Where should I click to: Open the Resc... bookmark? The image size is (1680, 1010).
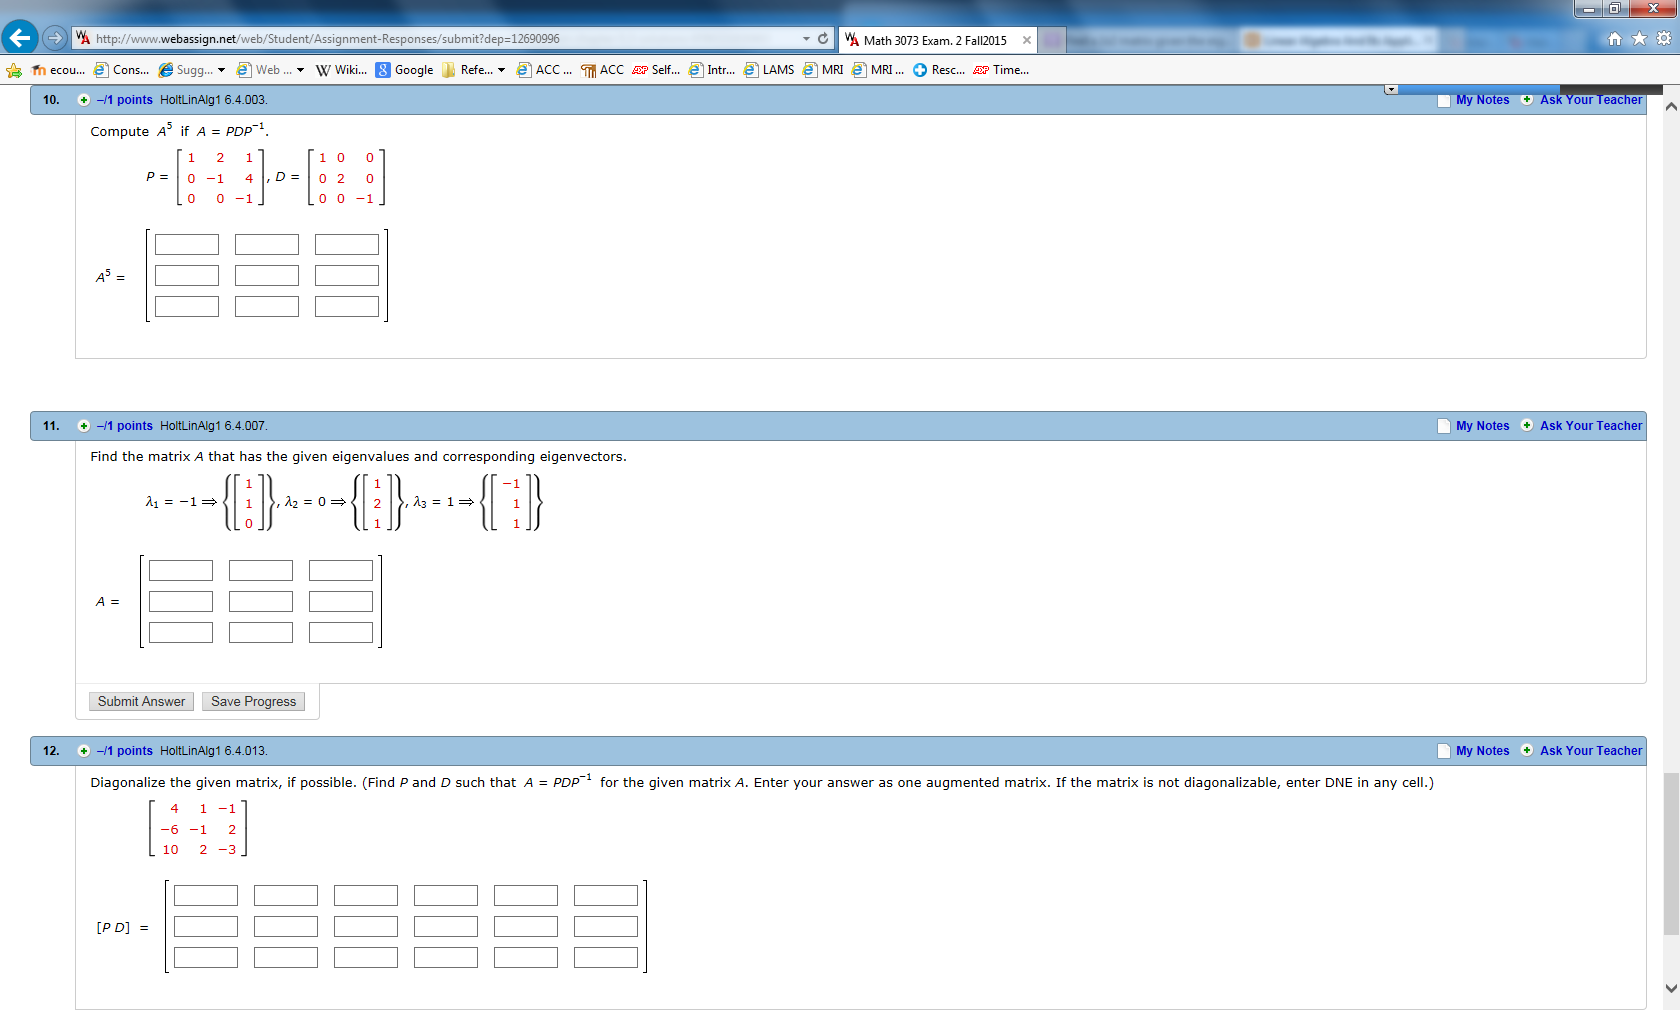point(939,70)
